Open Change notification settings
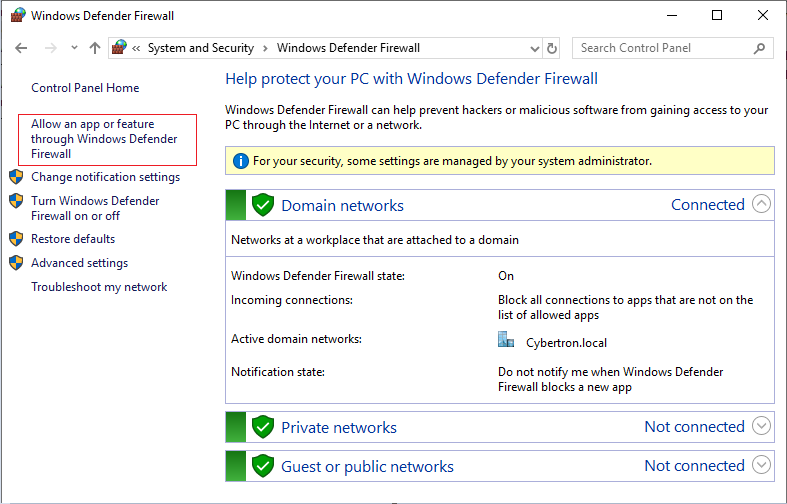This screenshot has width=787, height=504. pyautogui.click(x=105, y=177)
